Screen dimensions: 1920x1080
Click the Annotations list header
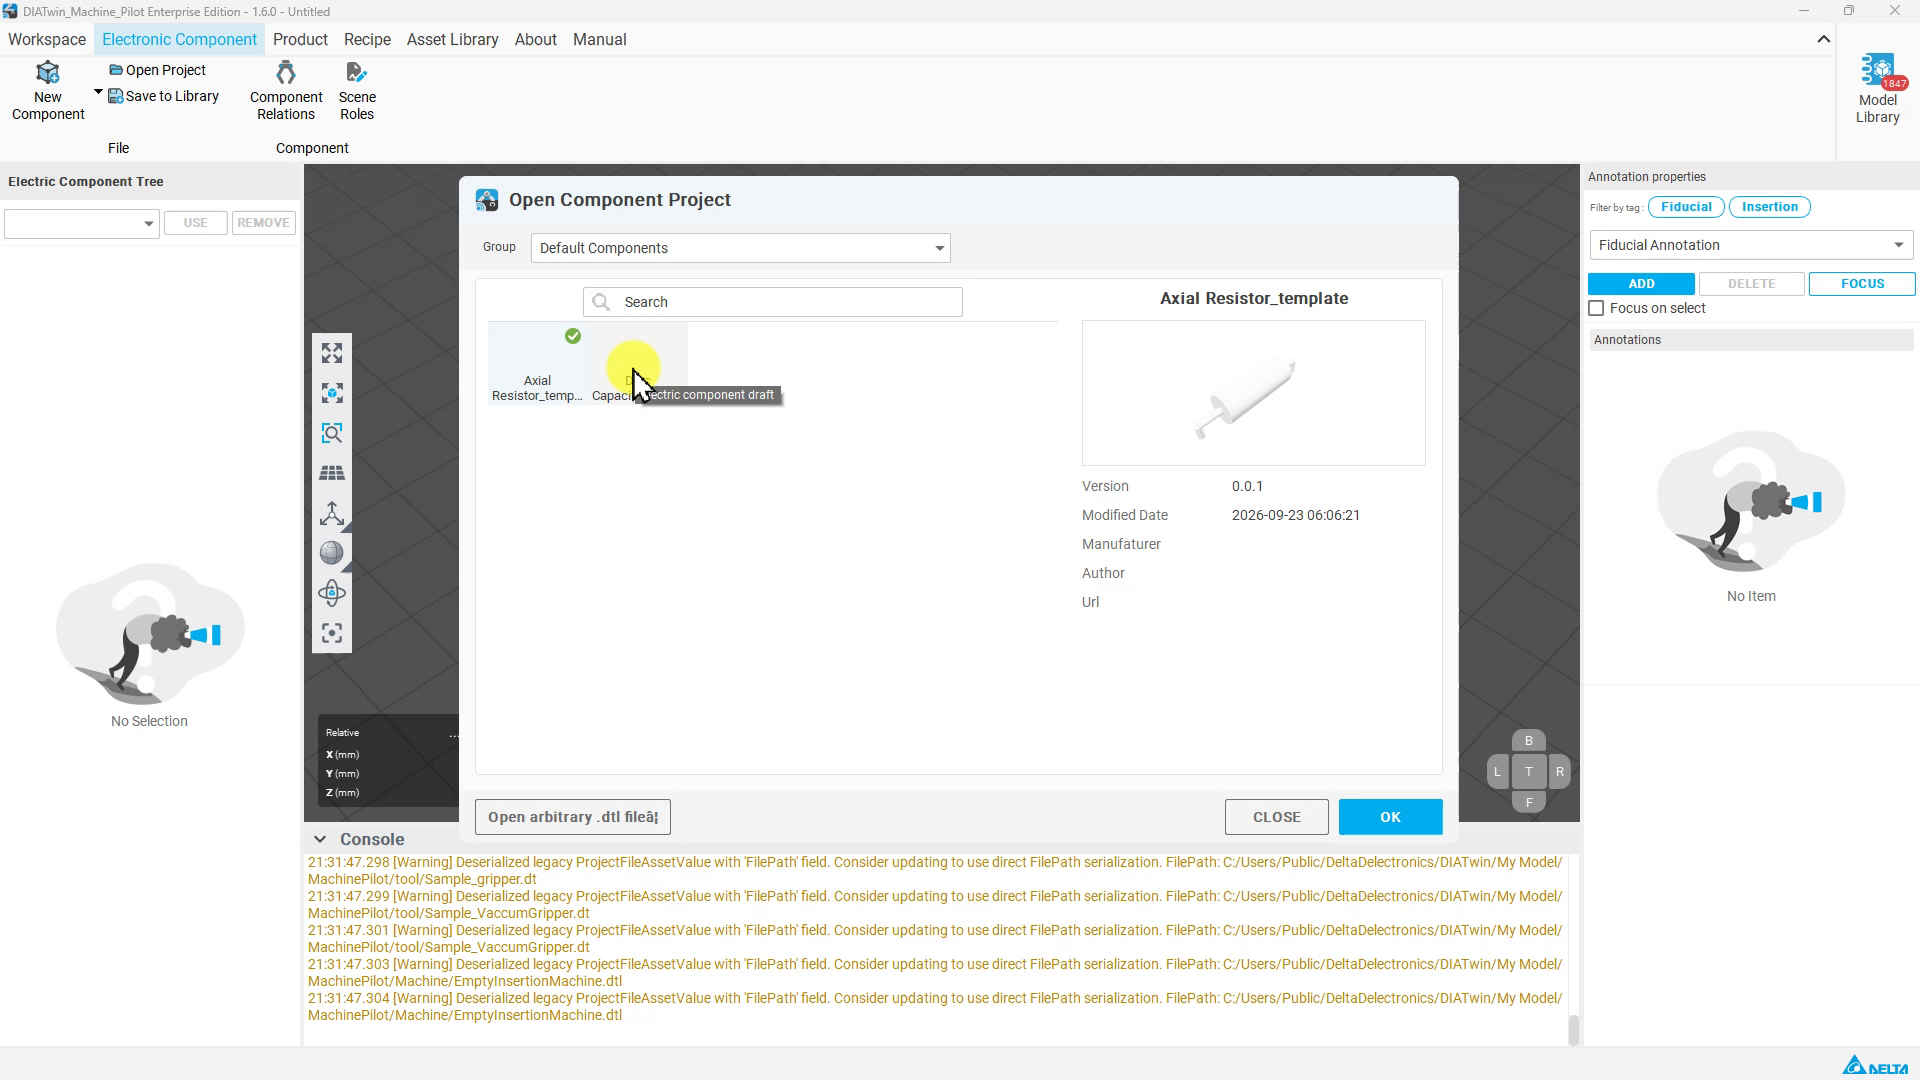pyautogui.click(x=1752, y=340)
